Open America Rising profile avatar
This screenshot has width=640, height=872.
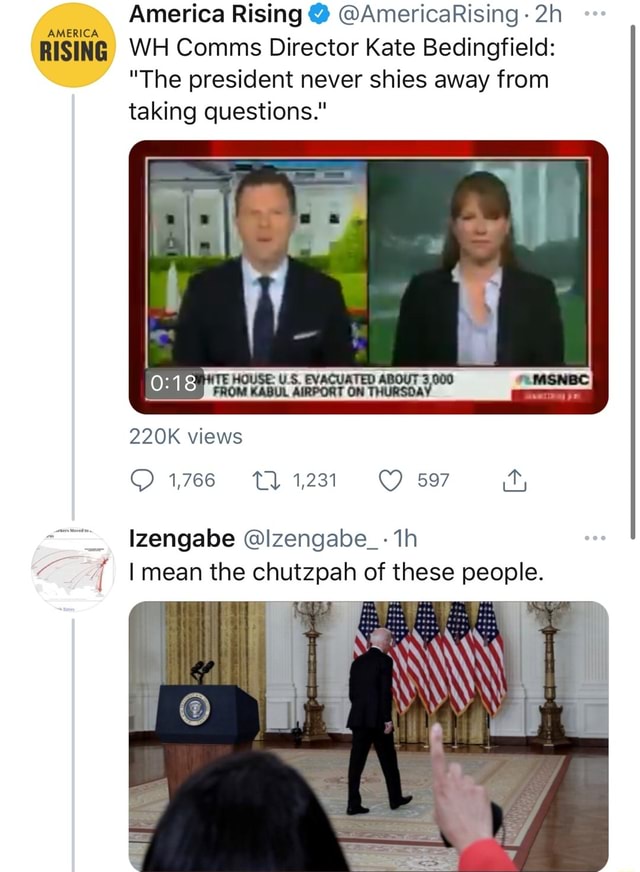tap(73, 45)
